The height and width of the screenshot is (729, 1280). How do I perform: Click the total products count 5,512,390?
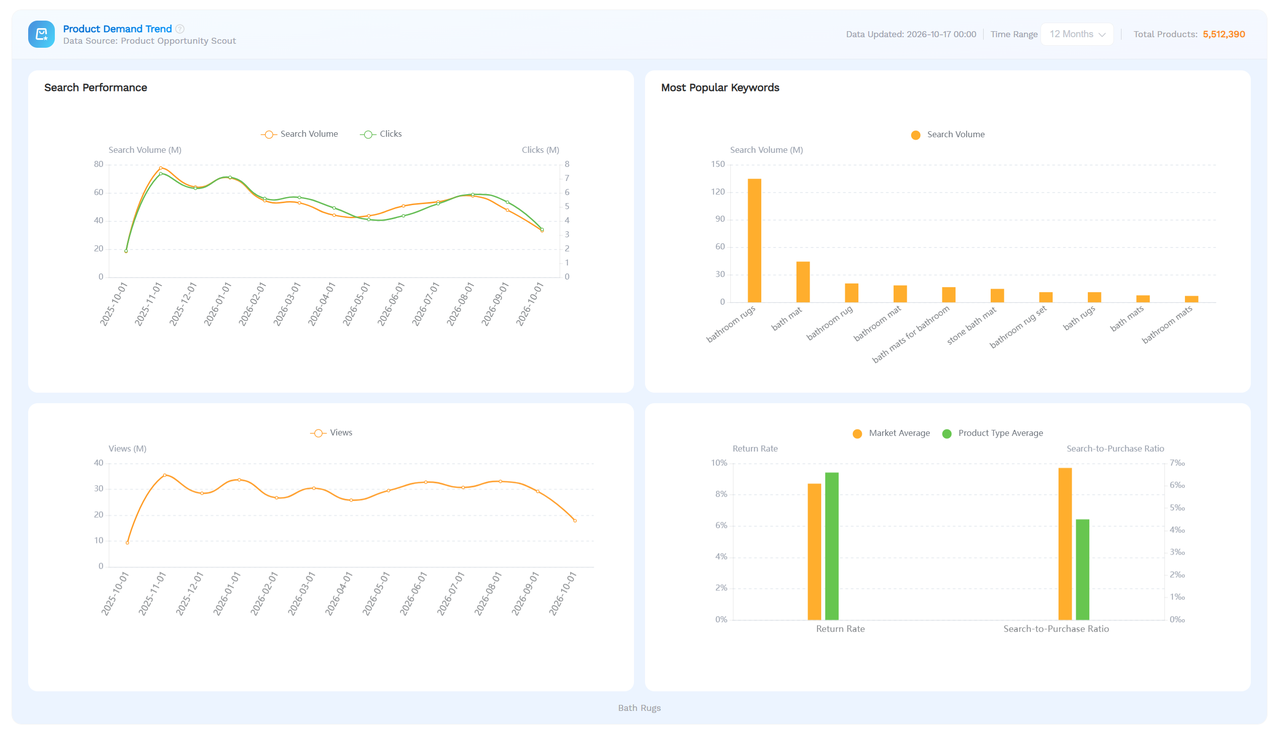1224,34
